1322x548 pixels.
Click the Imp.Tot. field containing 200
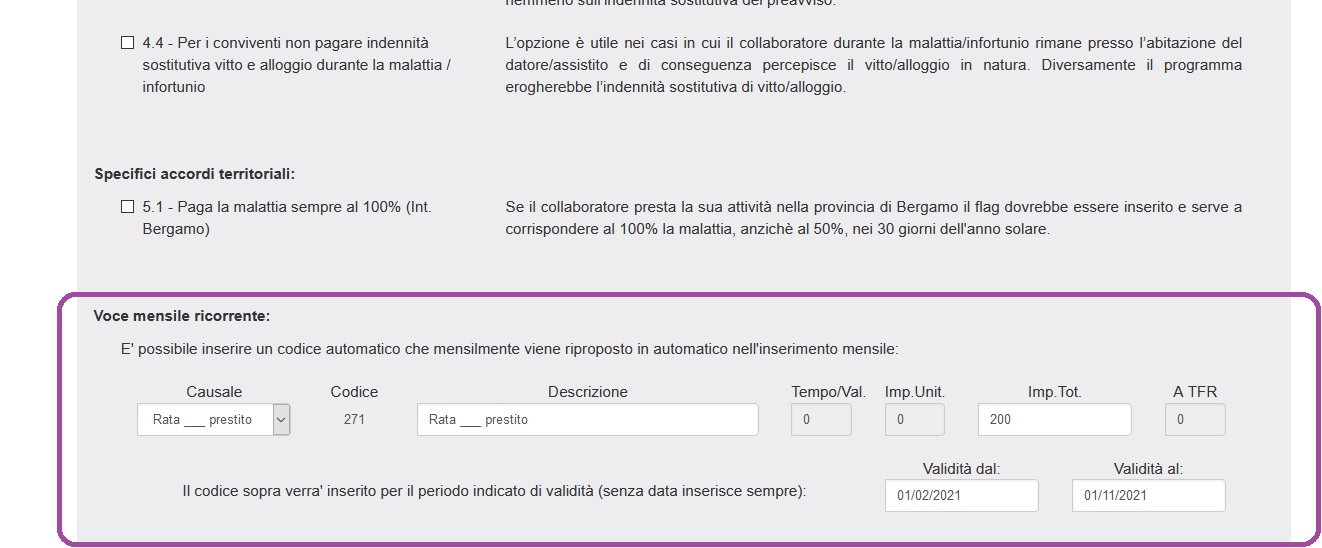click(1054, 420)
